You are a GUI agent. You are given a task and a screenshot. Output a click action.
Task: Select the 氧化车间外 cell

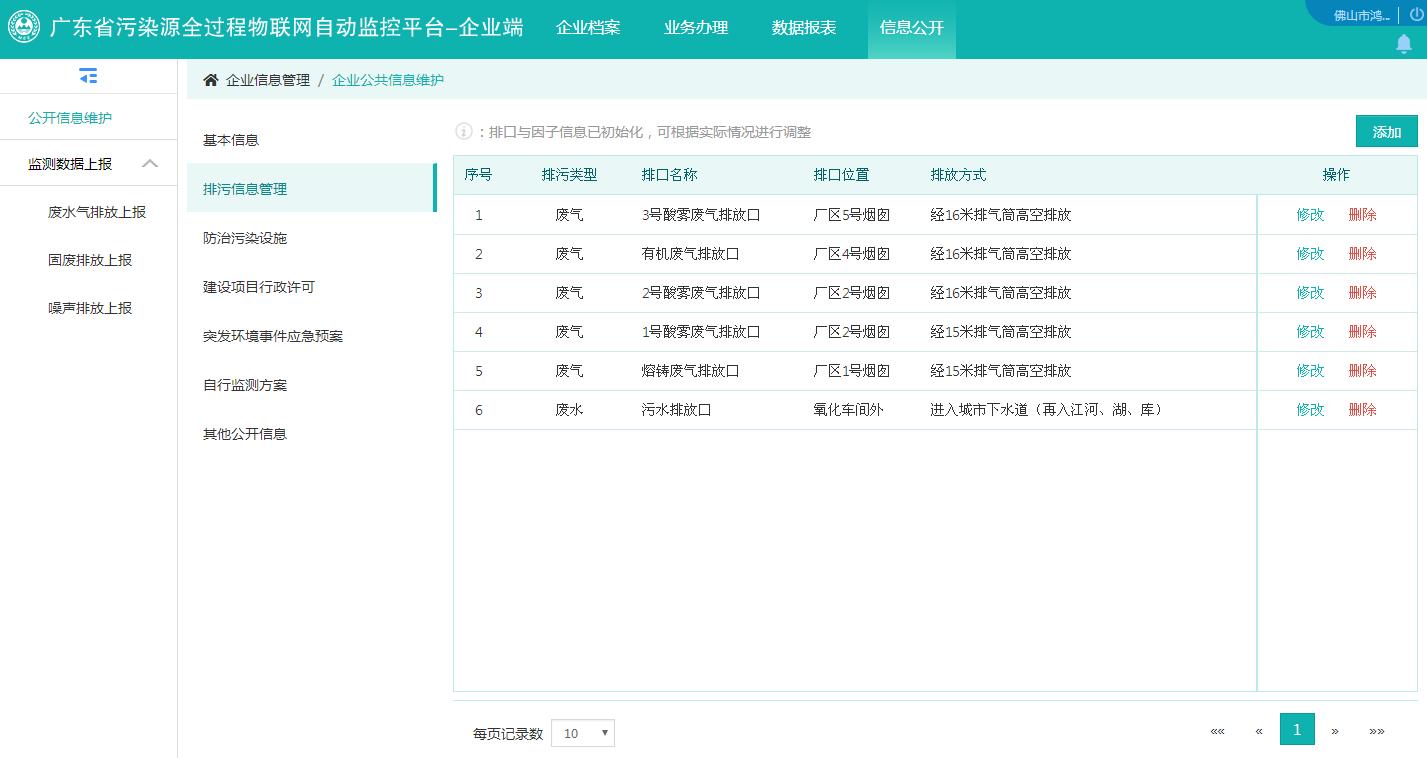tap(848, 409)
